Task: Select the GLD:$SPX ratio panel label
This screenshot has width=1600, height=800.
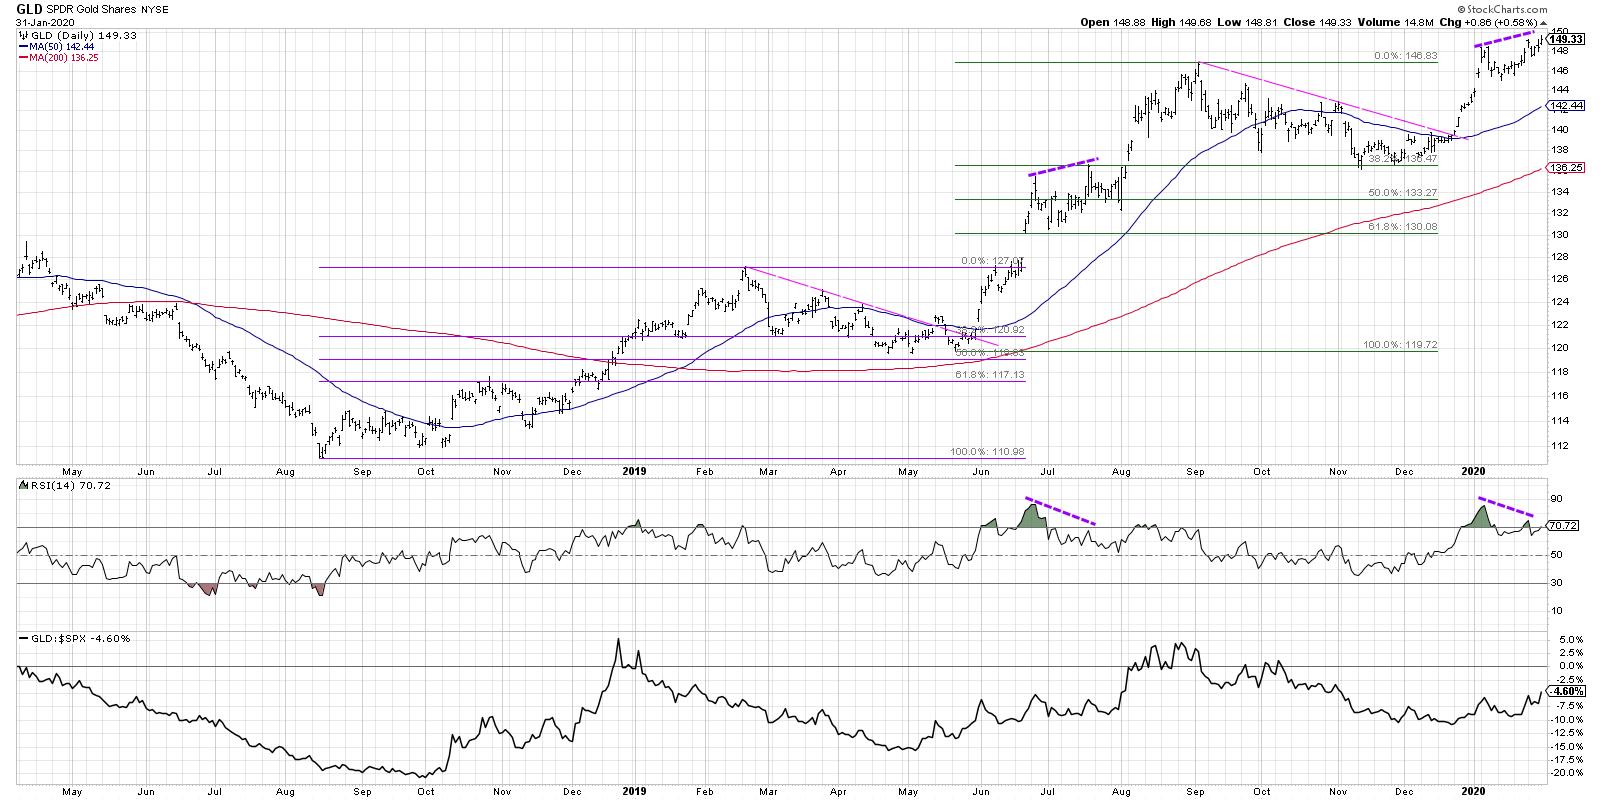Action: point(74,638)
